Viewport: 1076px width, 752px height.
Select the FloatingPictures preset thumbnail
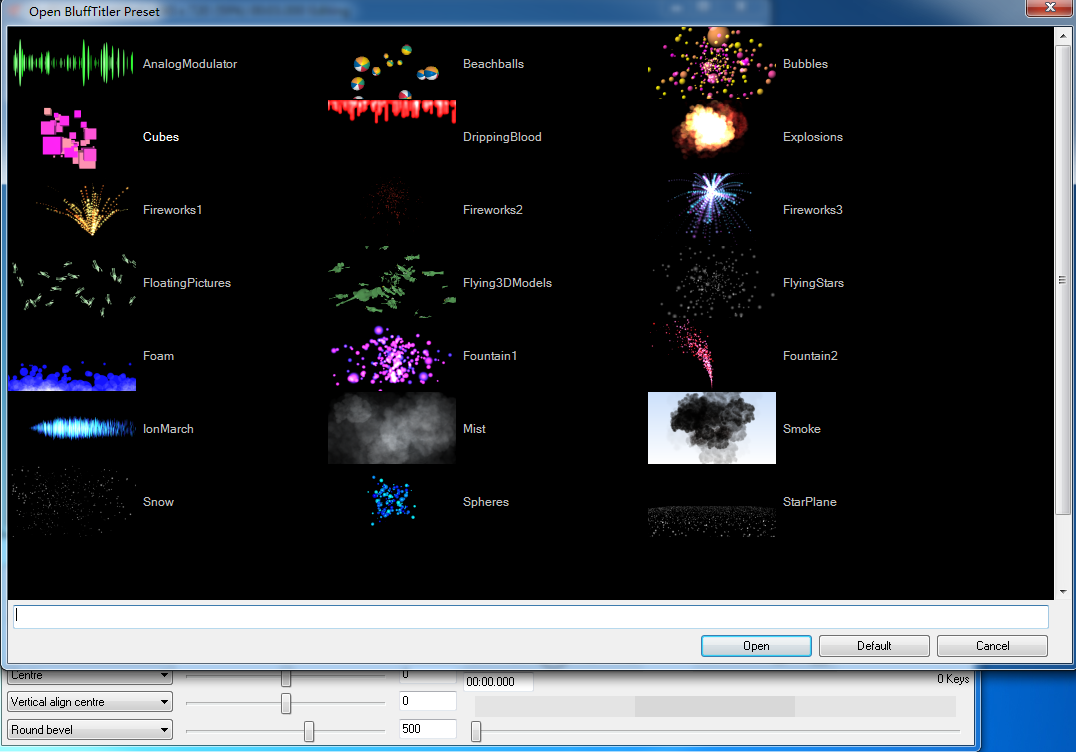click(72, 283)
